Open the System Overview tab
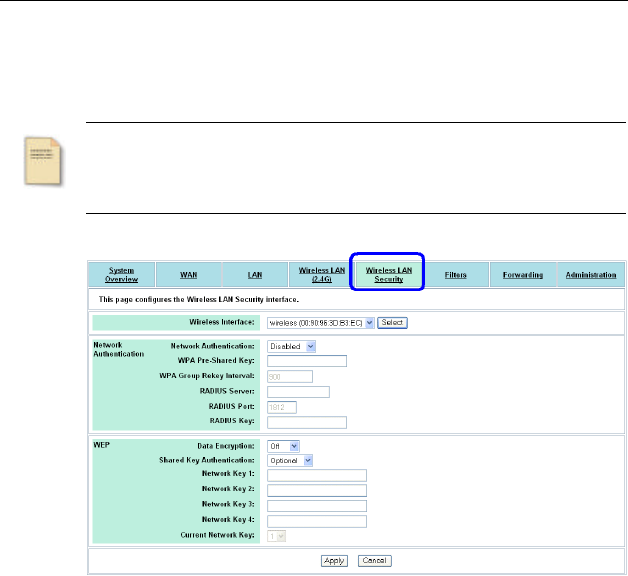This screenshot has height=576, width=628. [120, 274]
